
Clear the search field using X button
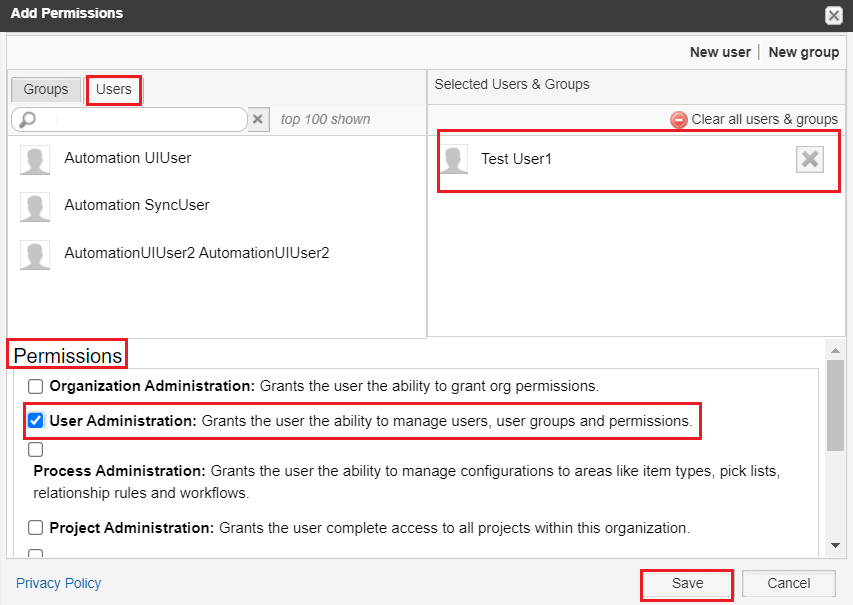coord(258,119)
